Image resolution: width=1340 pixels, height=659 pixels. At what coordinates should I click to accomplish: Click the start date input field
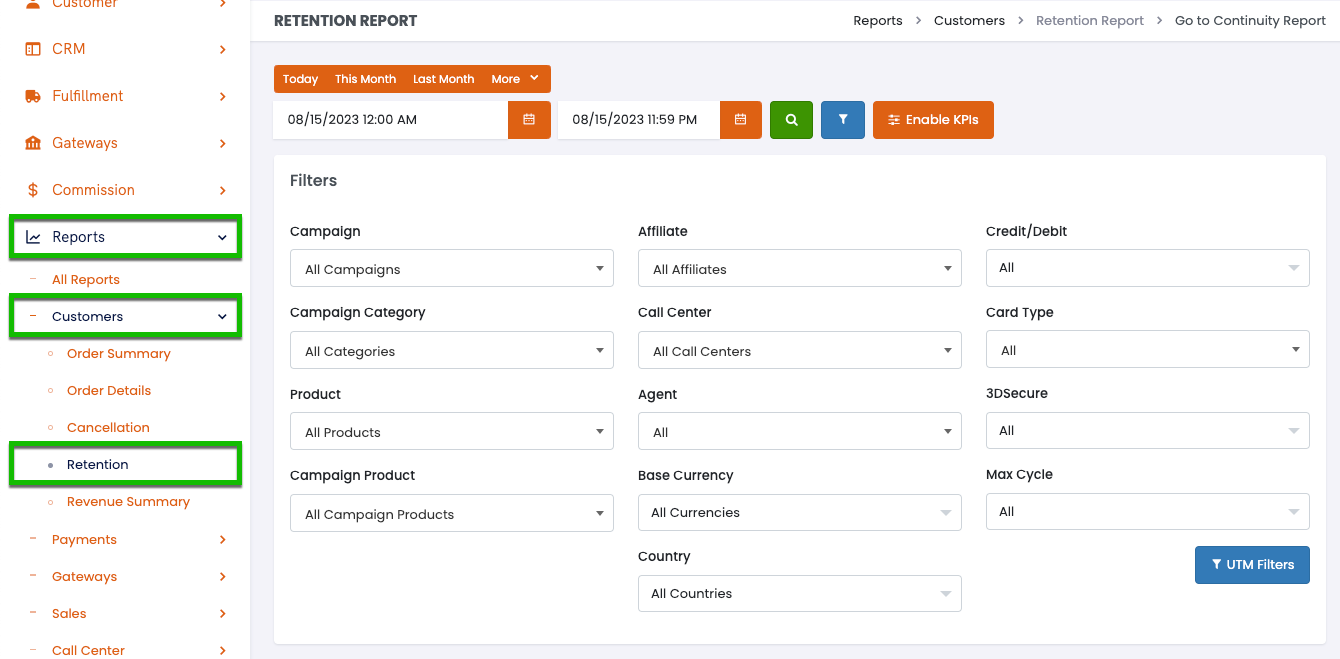click(x=390, y=120)
